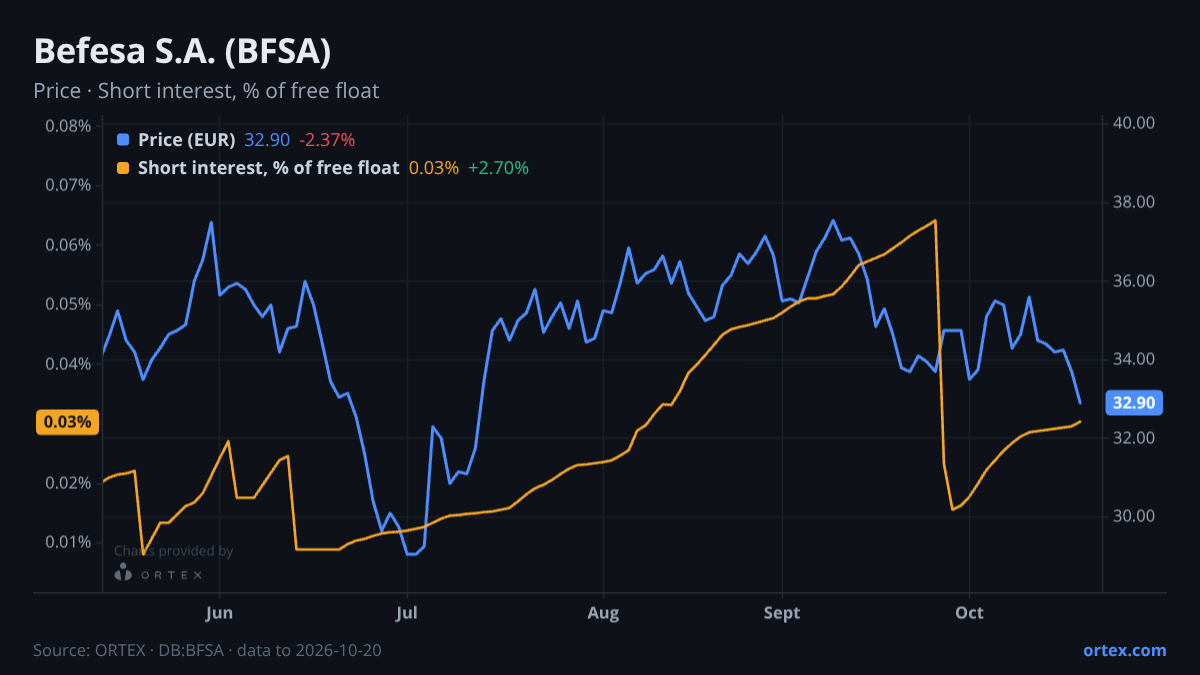Click the orange Short interest legend swatch
Image resolution: width=1200 pixels, height=675 pixels.
point(123,168)
